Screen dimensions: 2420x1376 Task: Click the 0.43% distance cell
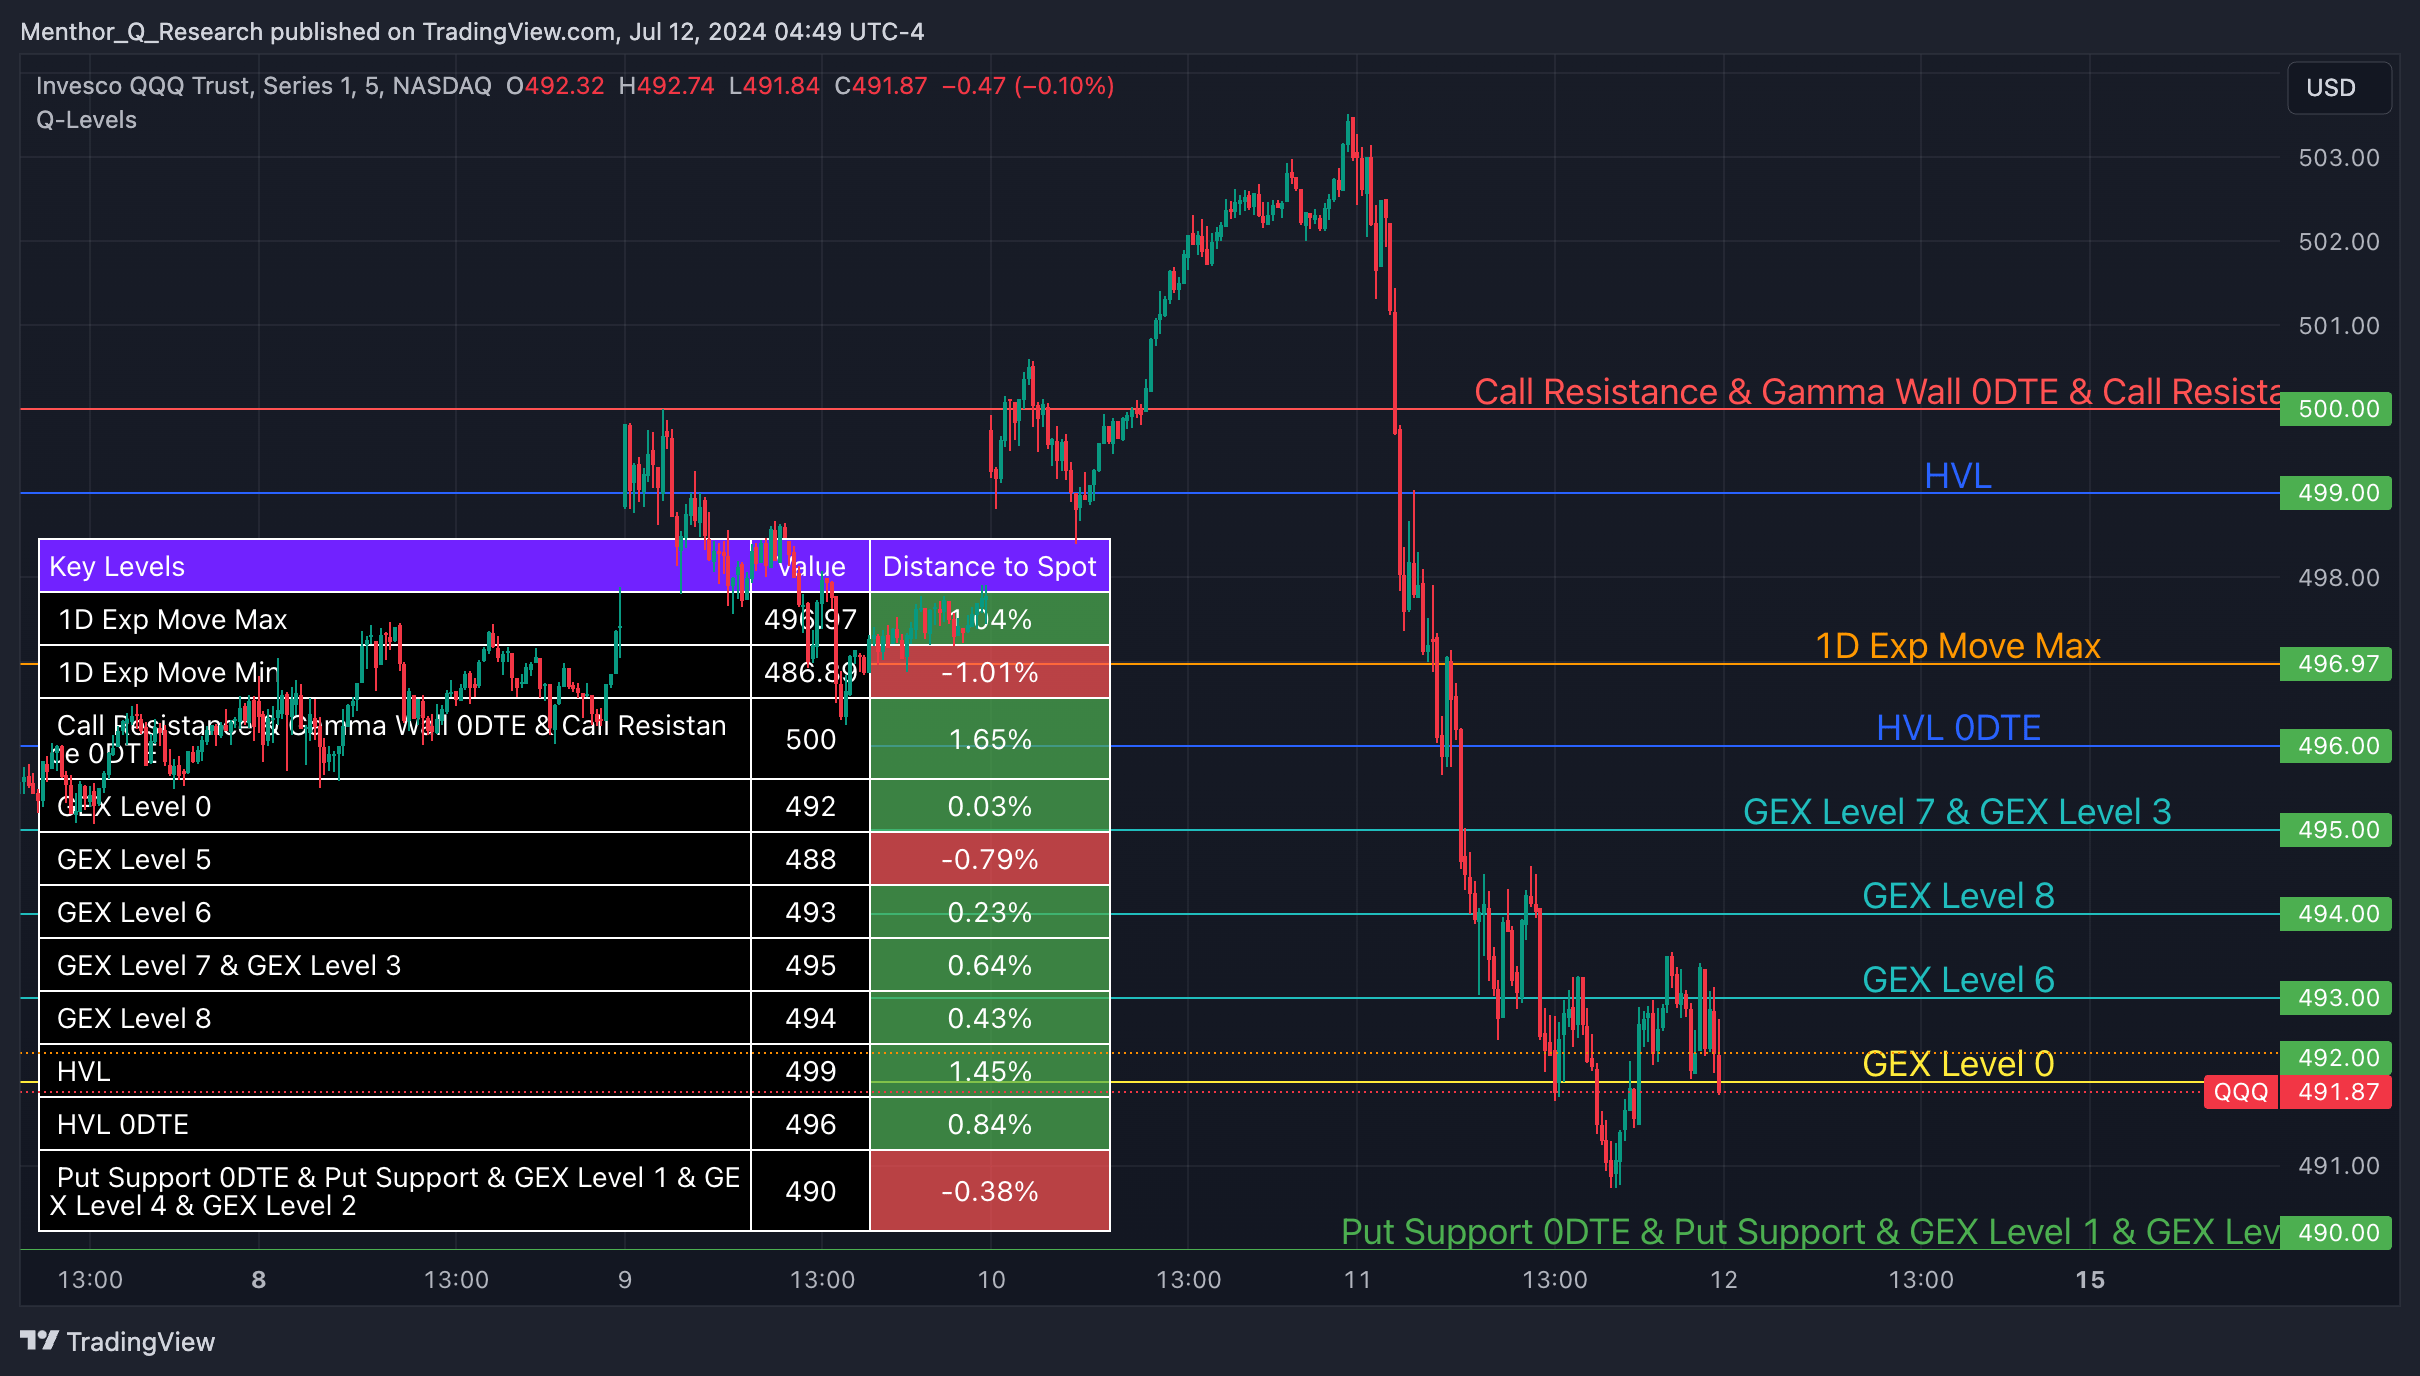coord(990,1019)
